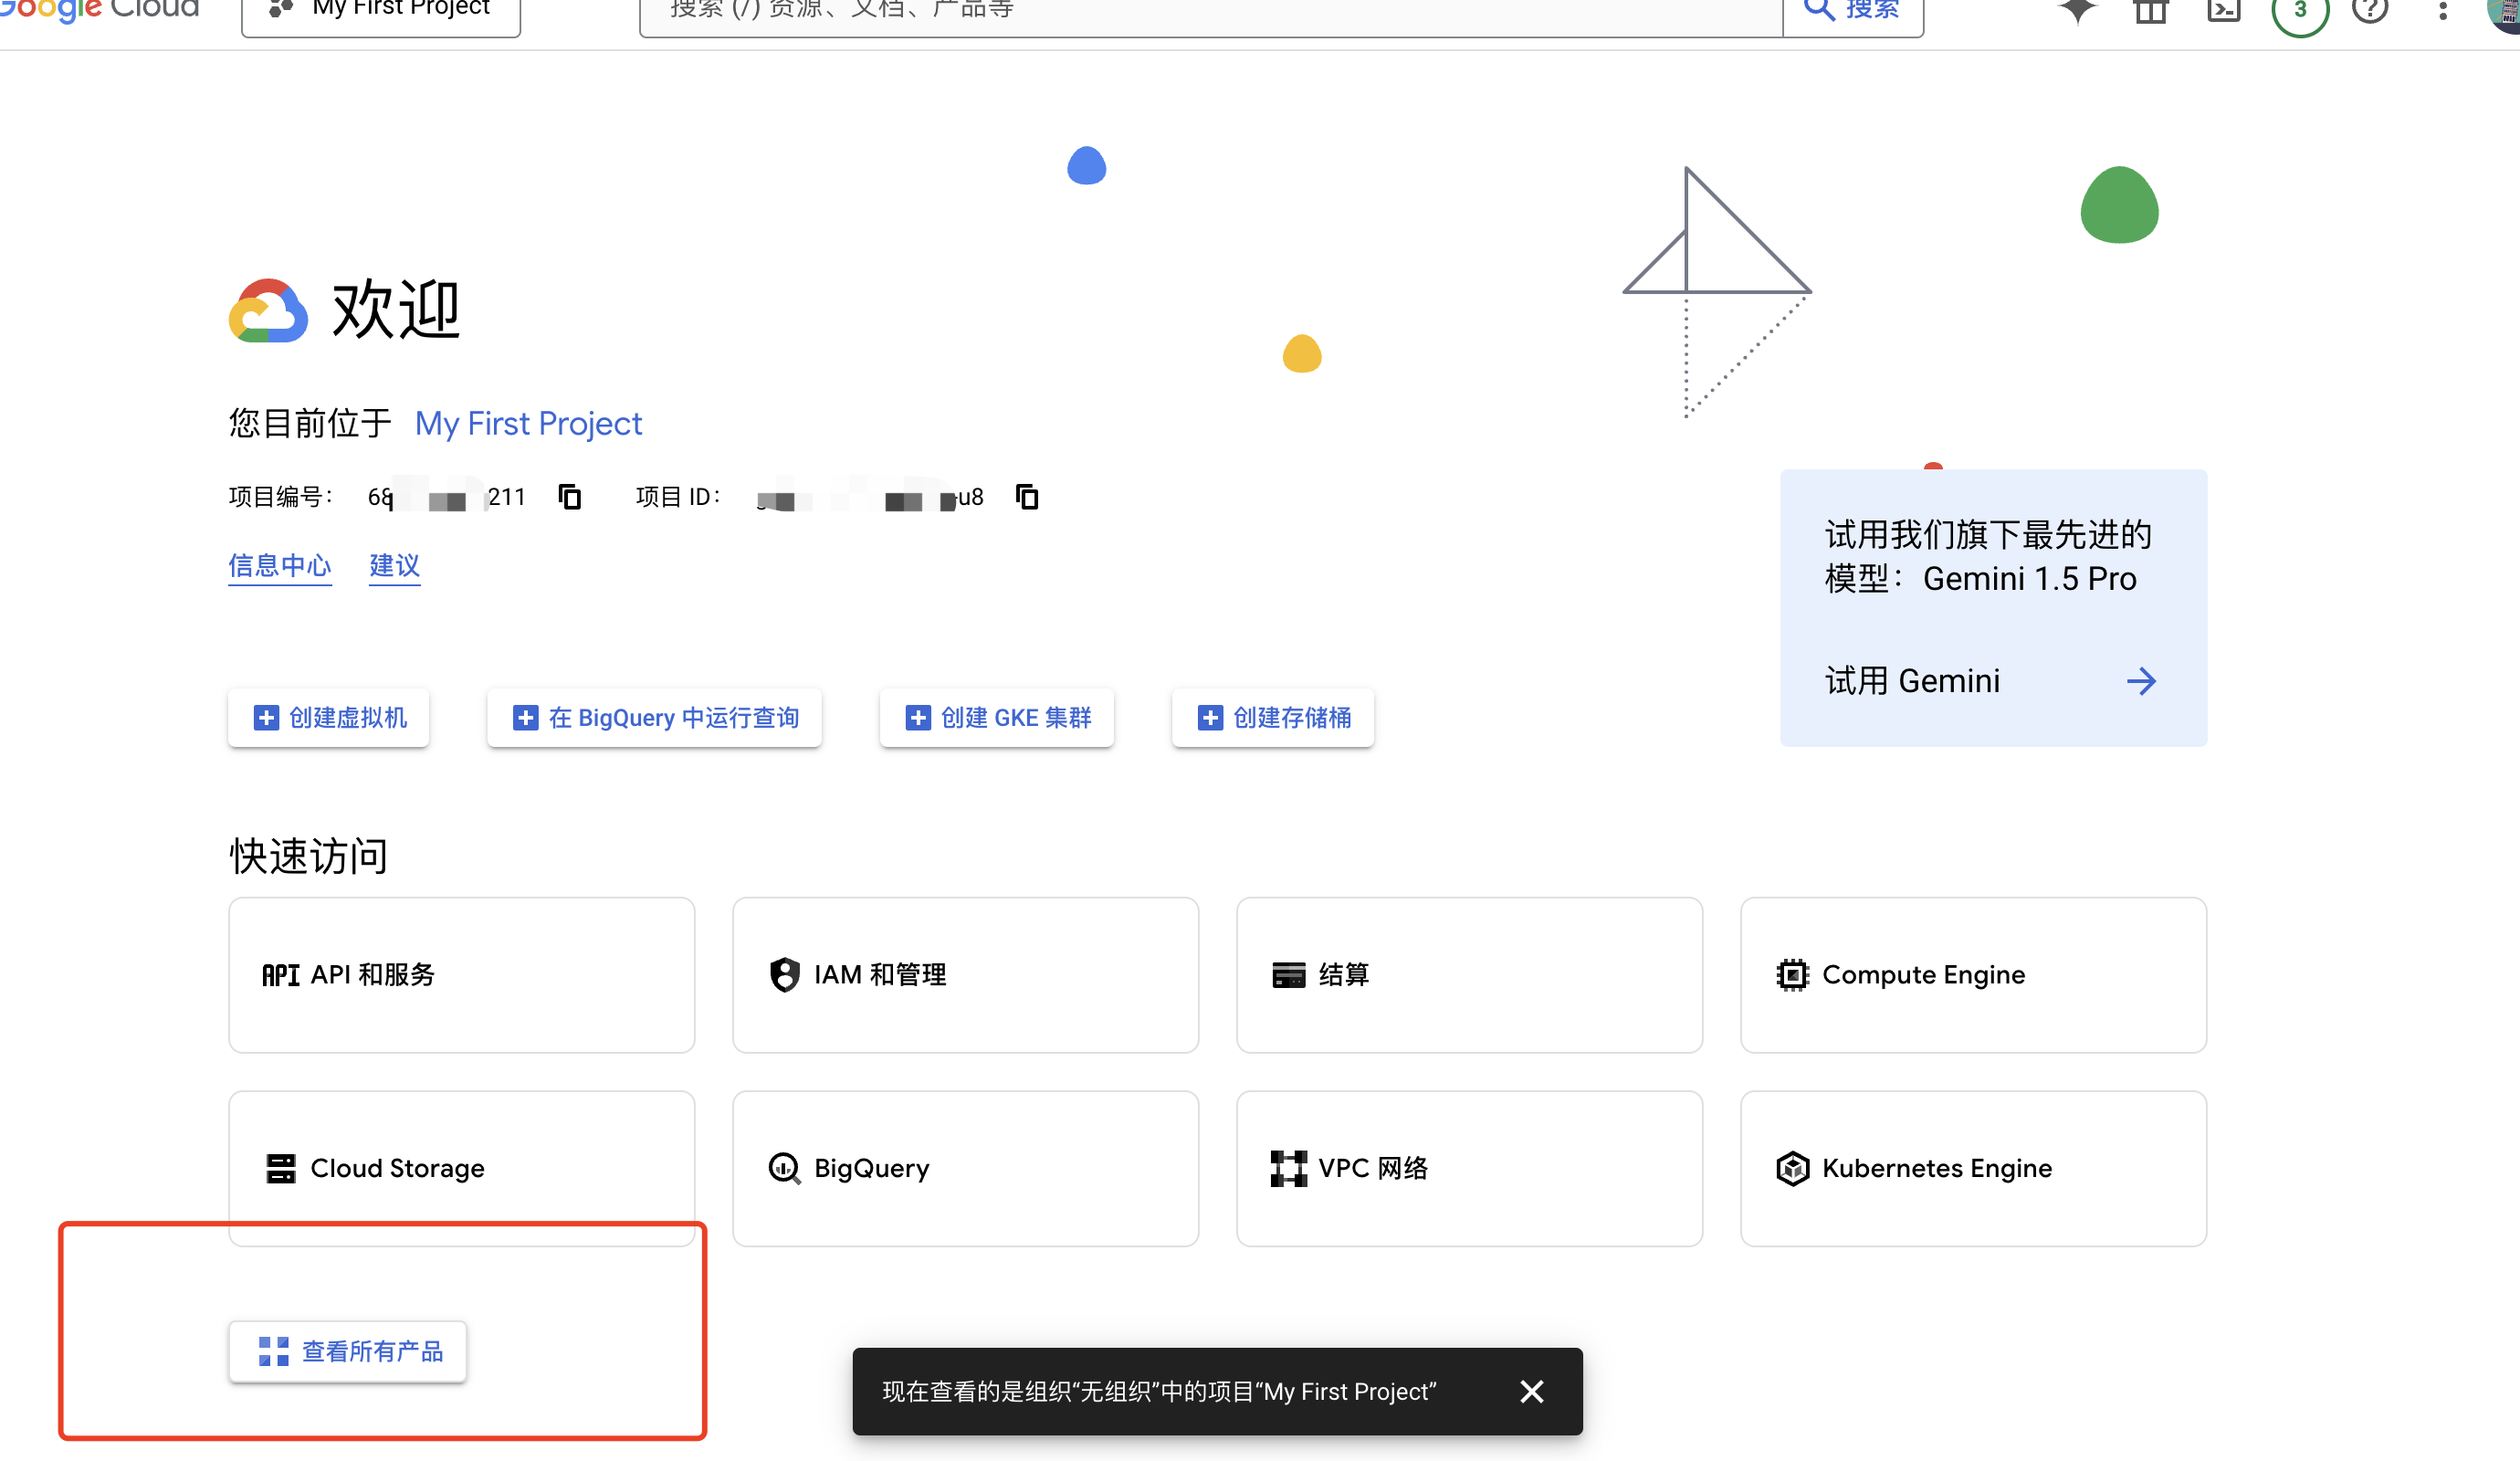Open Gemini AI sparkle icon
This screenshot has height=1461, width=2520.
(x=2077, y=12)
